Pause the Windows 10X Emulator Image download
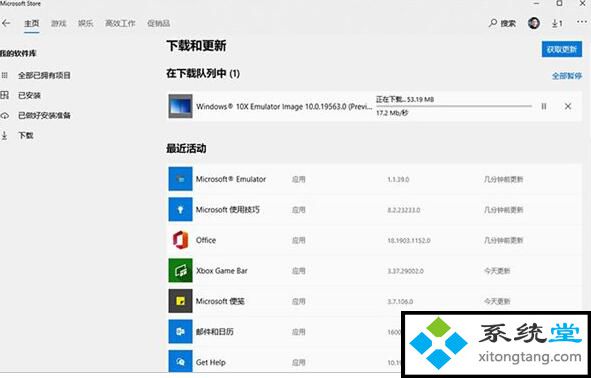The image size is (591, 378). 544,107
